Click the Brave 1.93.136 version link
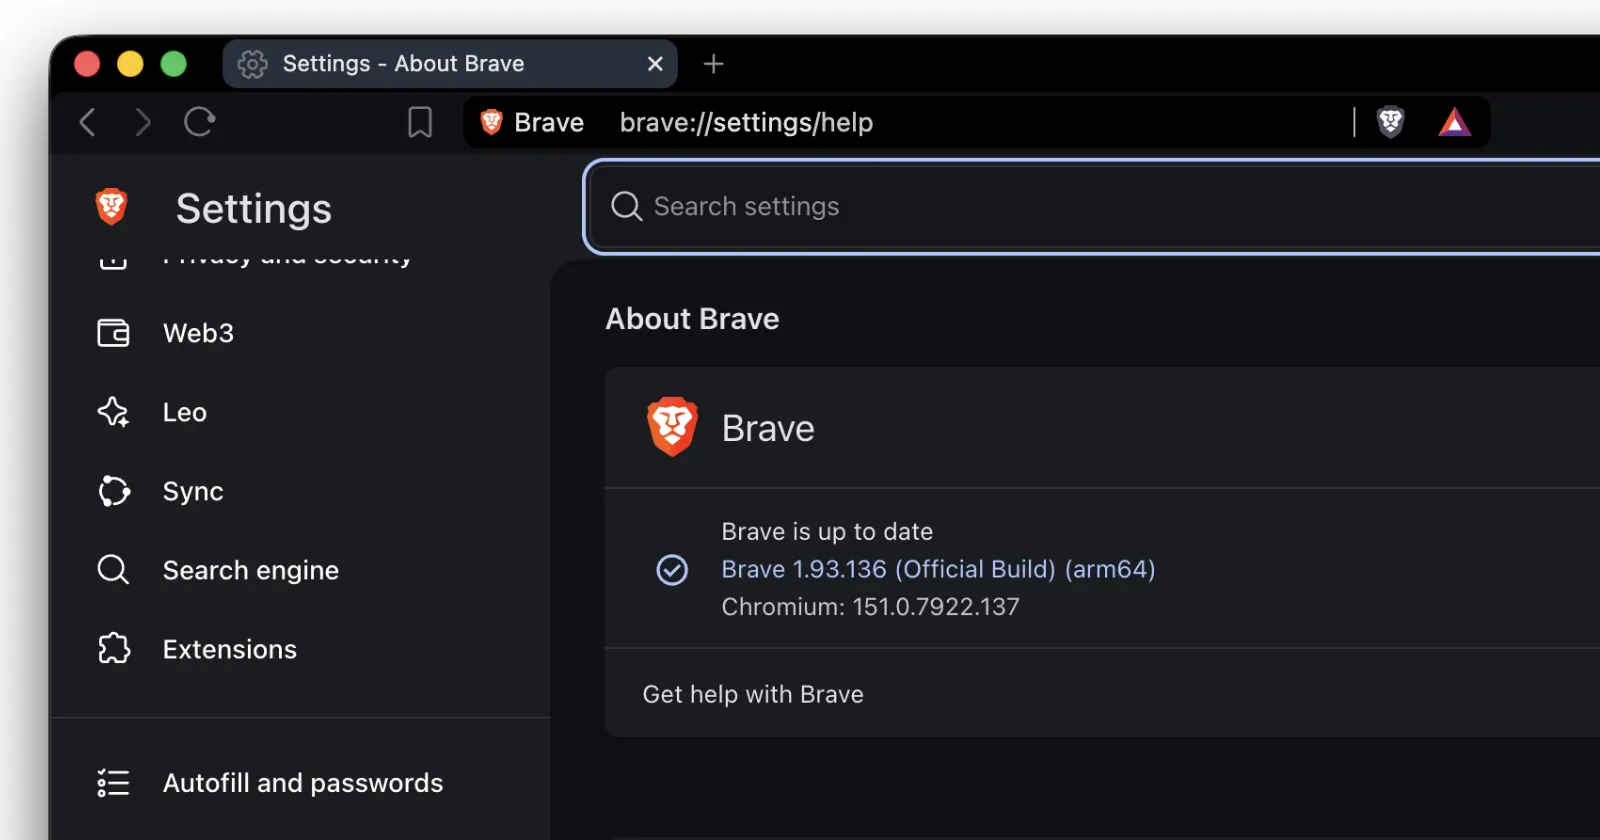The width and height of the screenshot is (1600, 840). pos(938,569)
